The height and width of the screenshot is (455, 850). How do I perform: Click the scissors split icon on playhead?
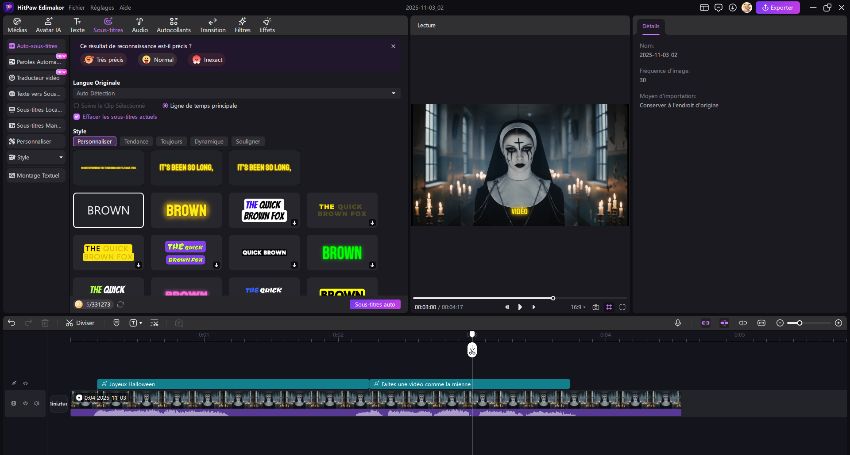[x=472, y=350]
